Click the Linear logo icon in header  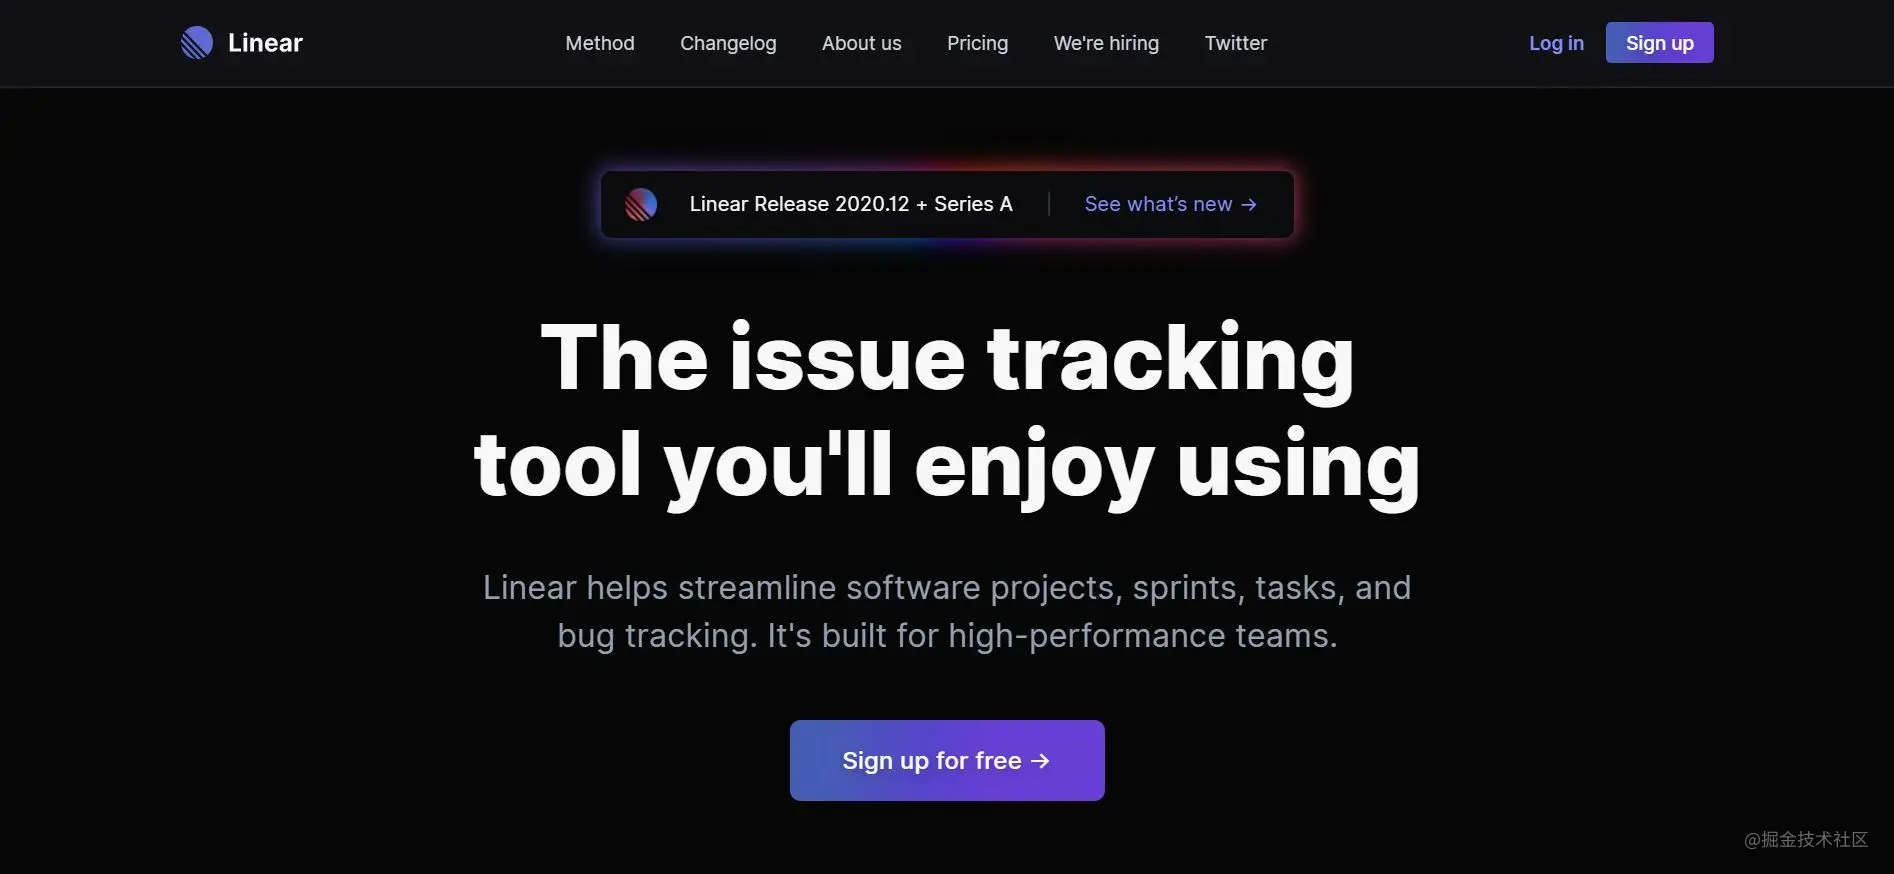pyautogui.click(x=197, y=42)
